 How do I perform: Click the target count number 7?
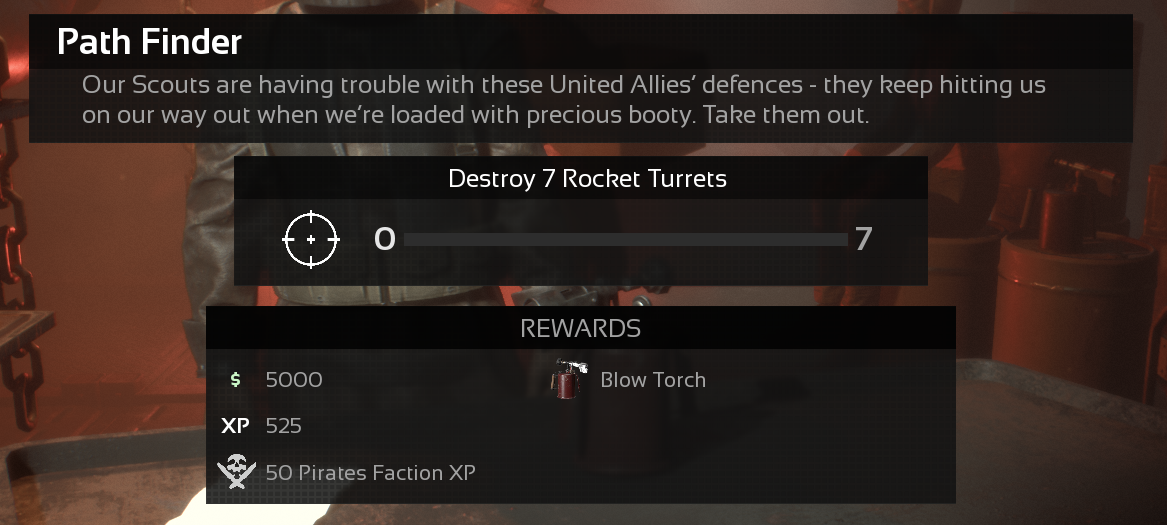[863, 239]
